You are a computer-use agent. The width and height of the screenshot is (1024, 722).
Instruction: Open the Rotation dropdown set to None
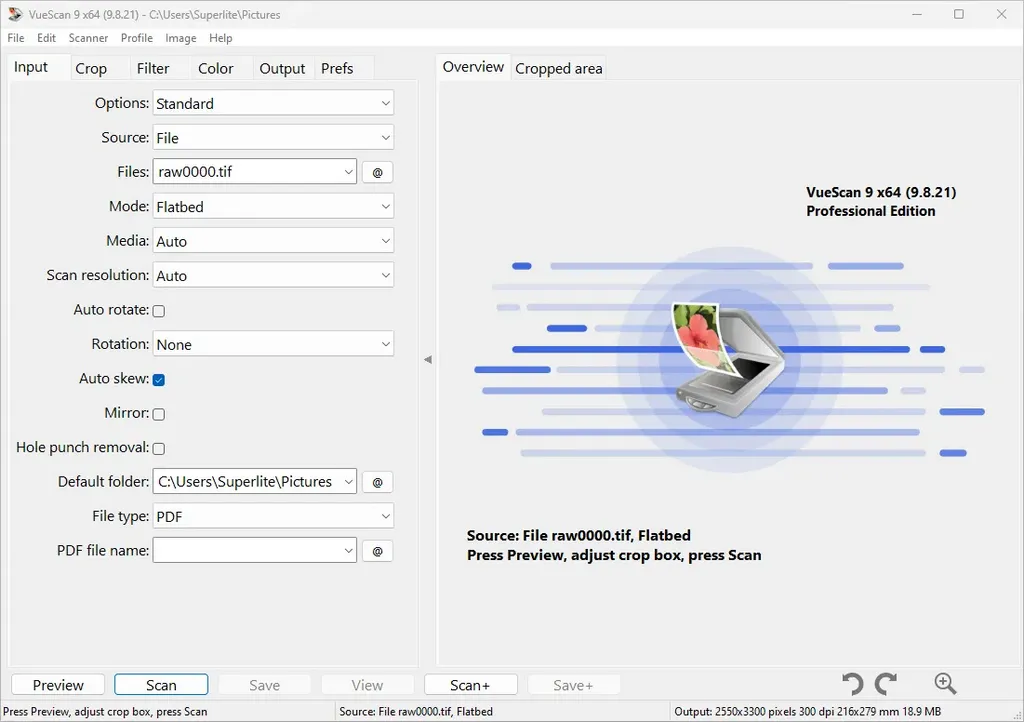pos(273,344)
